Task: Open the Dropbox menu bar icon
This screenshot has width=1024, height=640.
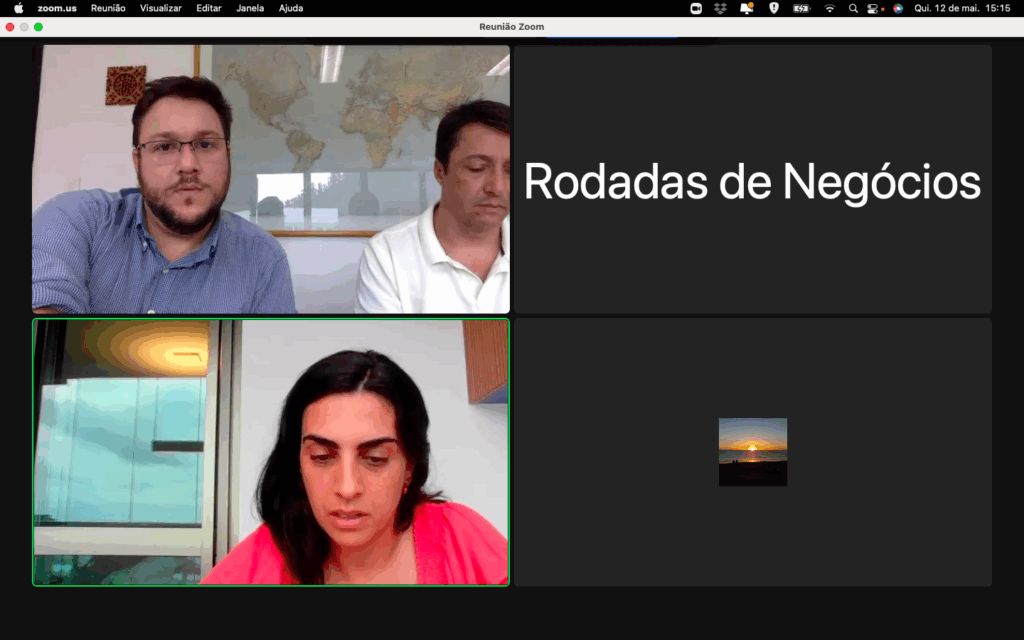Action: click(721, 8)
